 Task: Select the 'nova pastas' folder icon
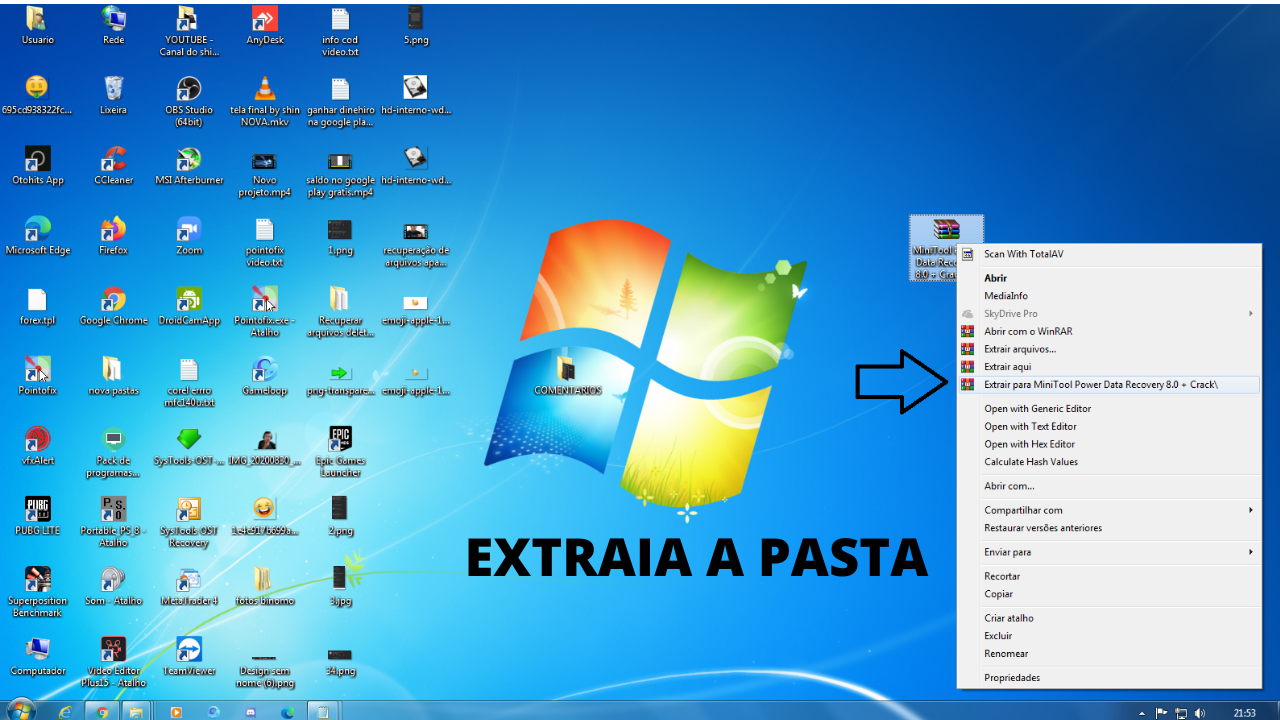(113, 376)
